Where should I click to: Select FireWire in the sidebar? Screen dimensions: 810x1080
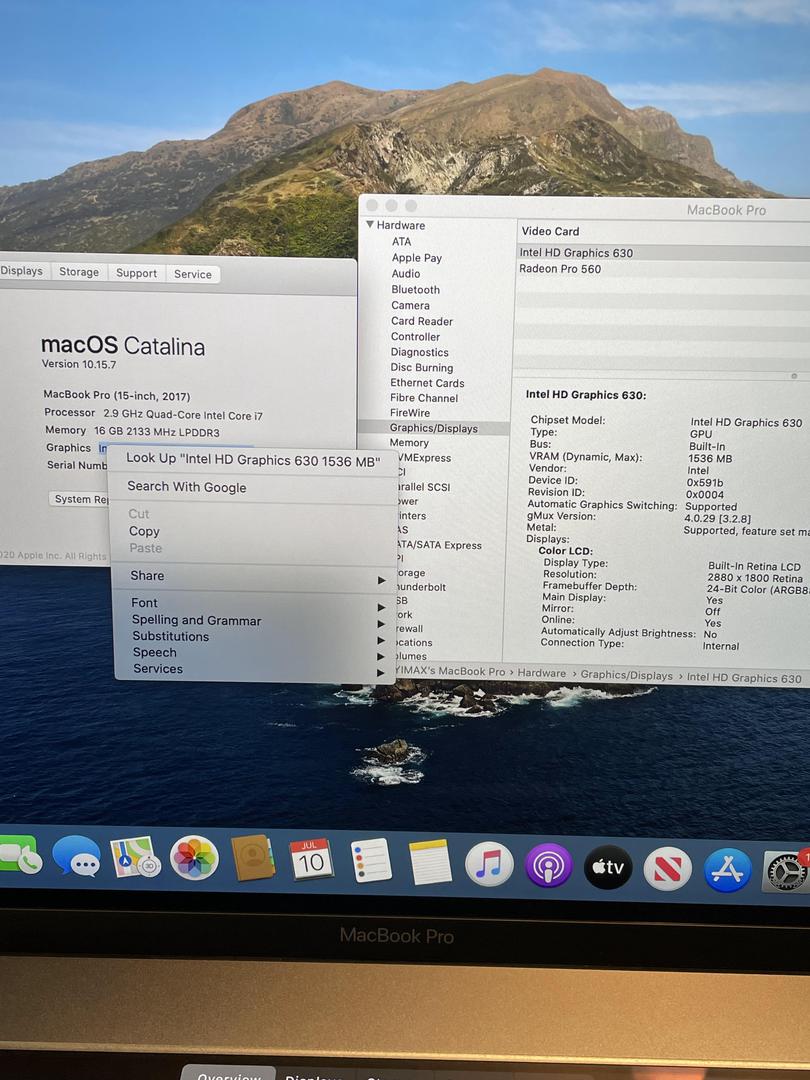pos(410,413)
